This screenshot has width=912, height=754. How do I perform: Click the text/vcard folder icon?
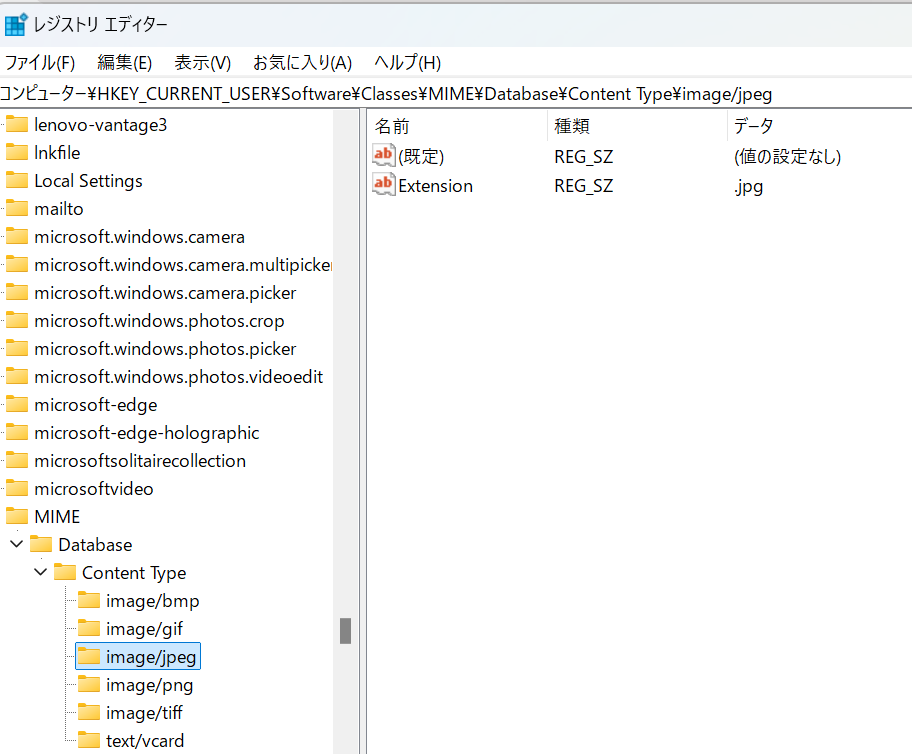[89, 740]
